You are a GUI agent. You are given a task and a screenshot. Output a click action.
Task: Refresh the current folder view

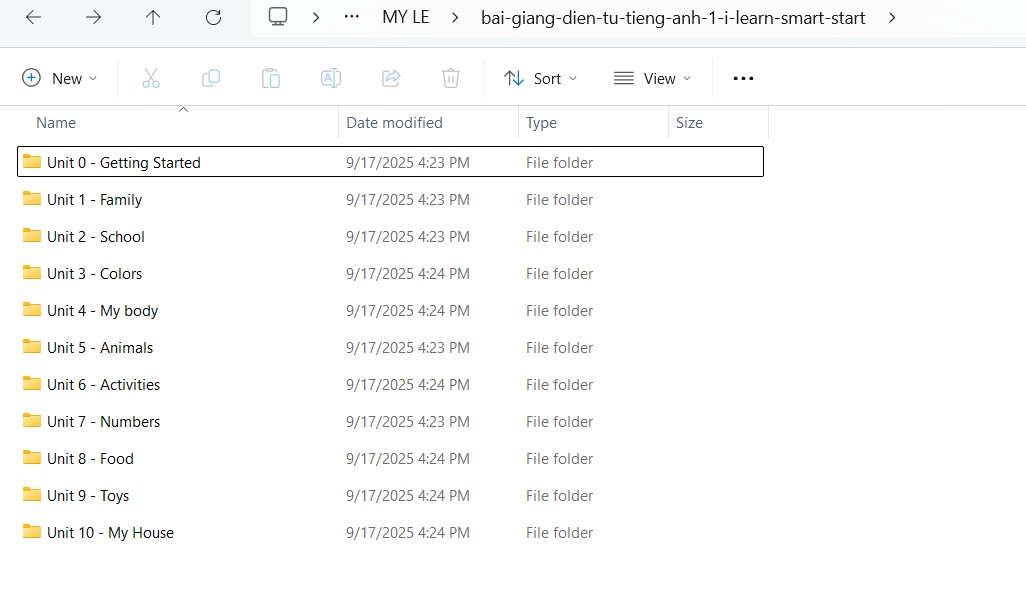[x=213, y=17]
